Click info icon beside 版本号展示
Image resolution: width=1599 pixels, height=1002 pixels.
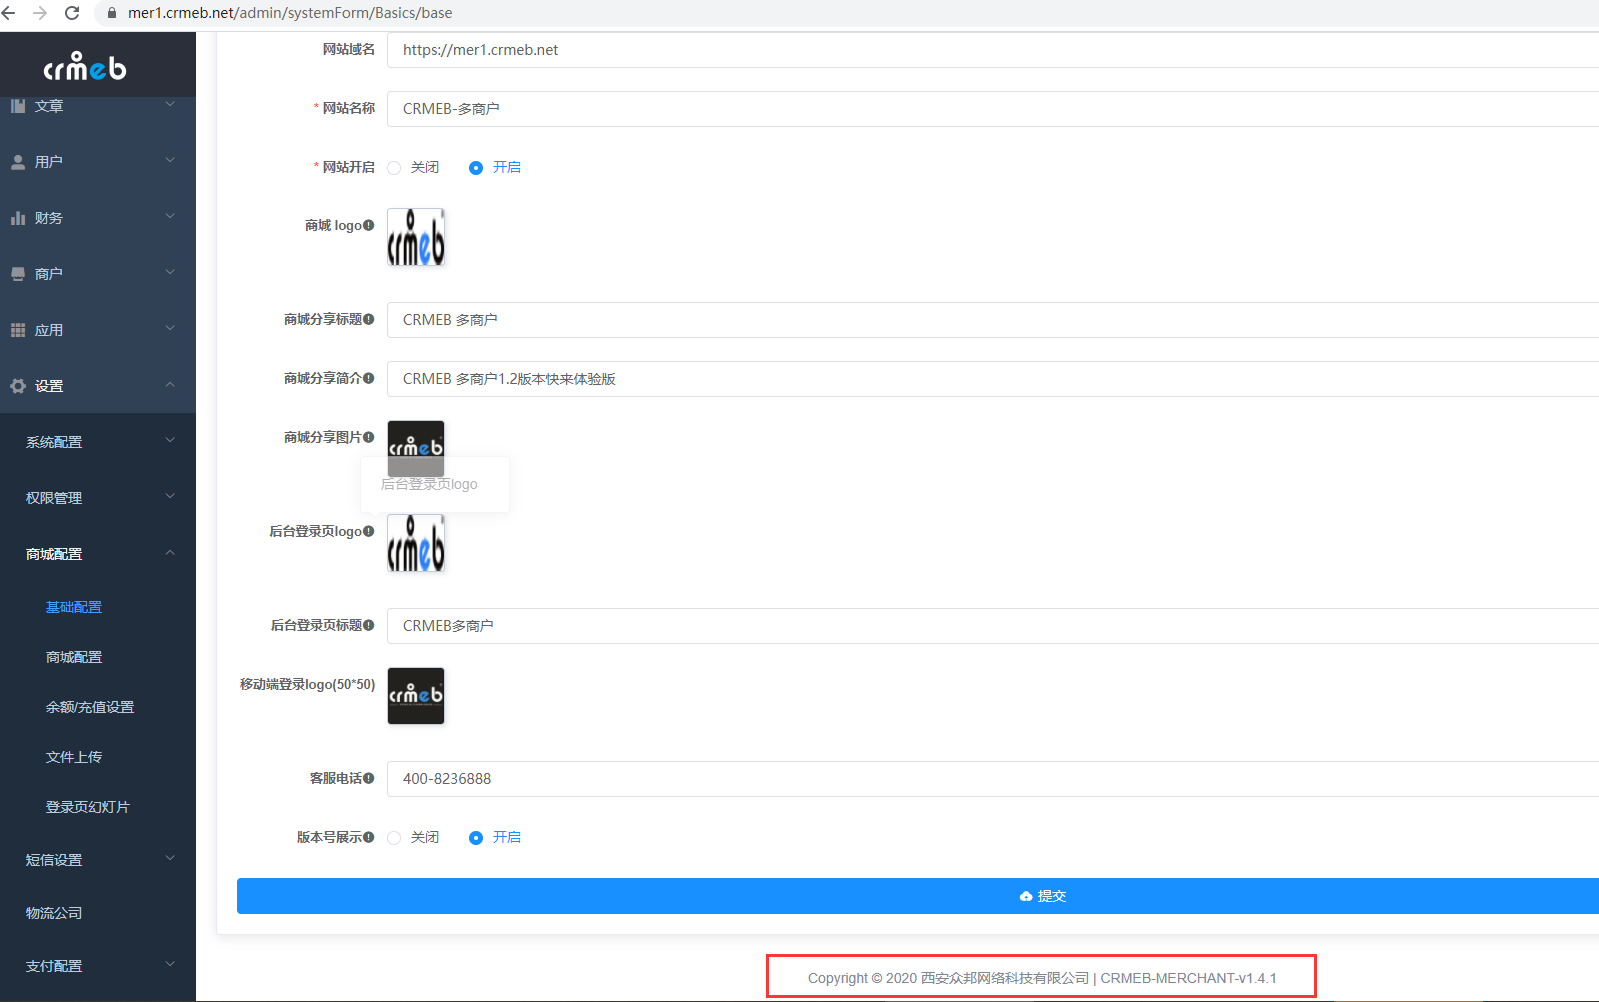(x=369, y=837)
